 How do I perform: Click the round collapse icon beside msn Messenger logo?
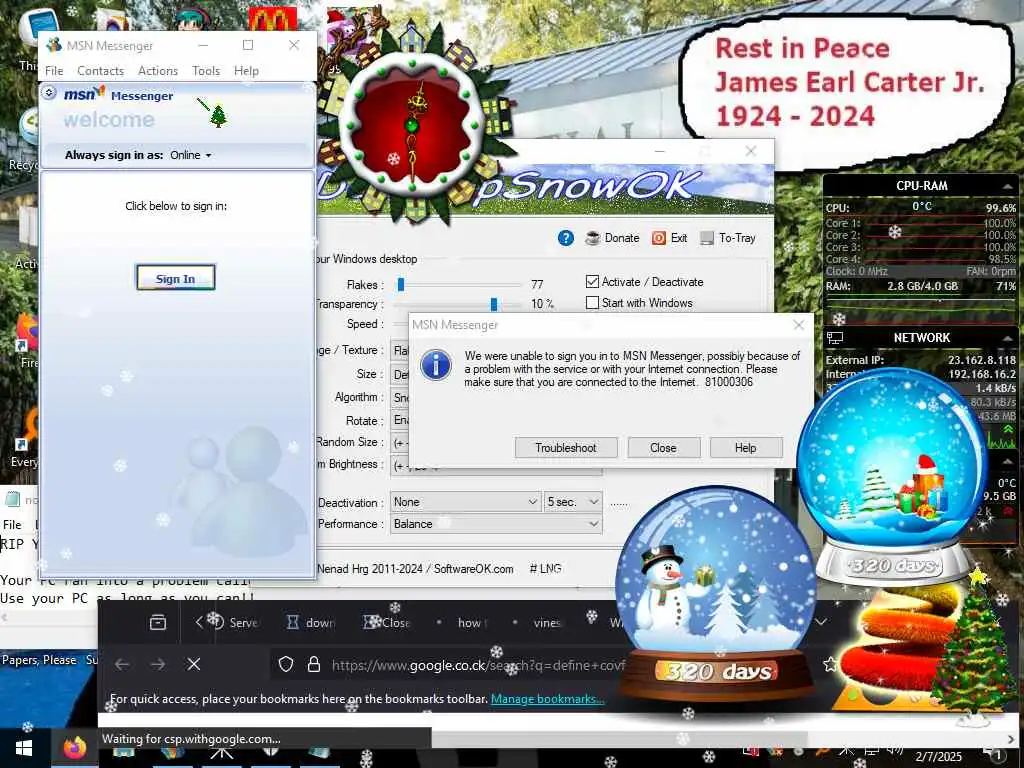tap(49, 93)
